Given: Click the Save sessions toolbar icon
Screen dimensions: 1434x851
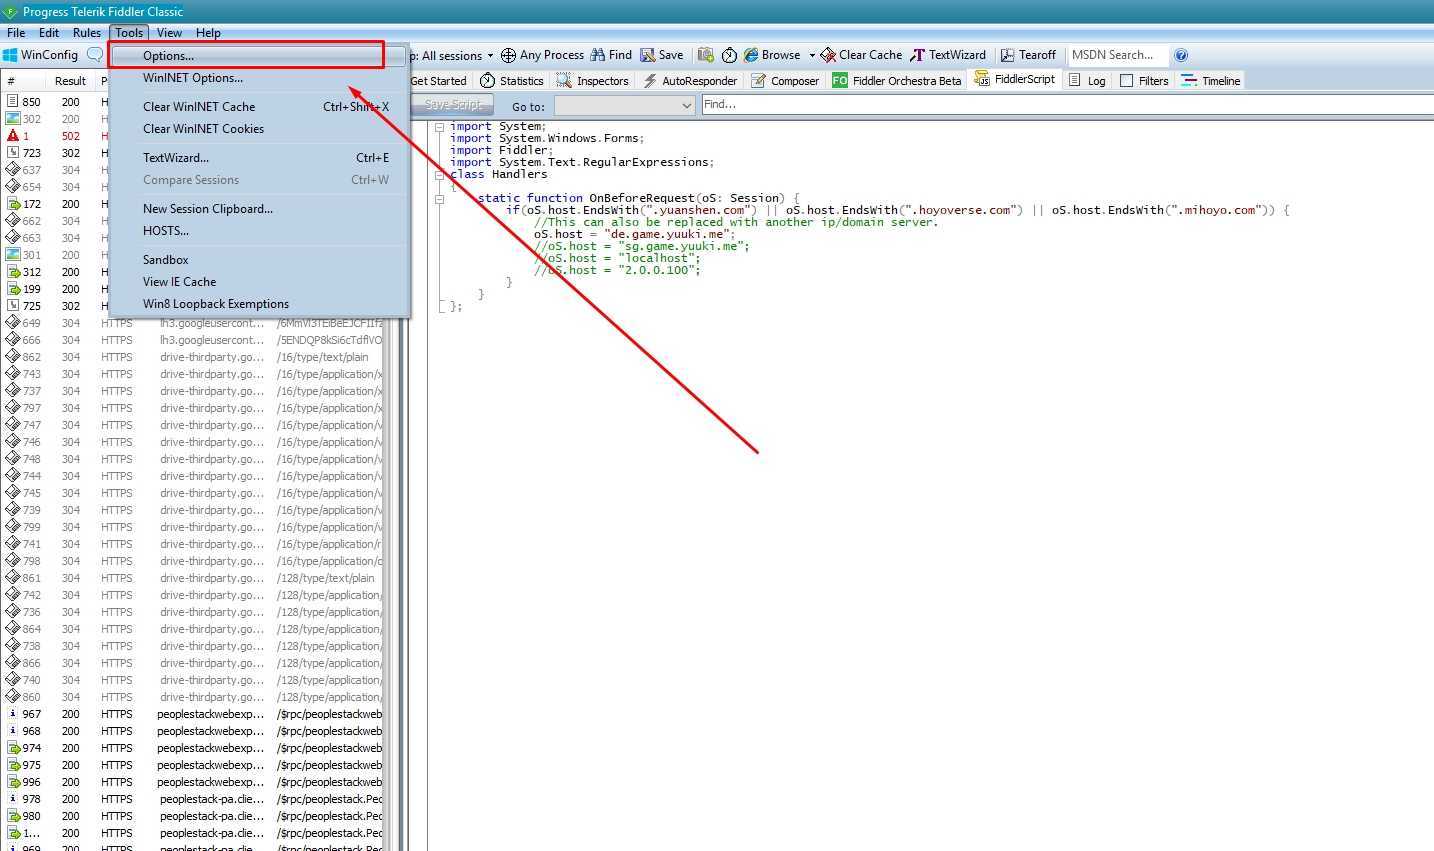Looking at the screenshot, I should (648, 55).
